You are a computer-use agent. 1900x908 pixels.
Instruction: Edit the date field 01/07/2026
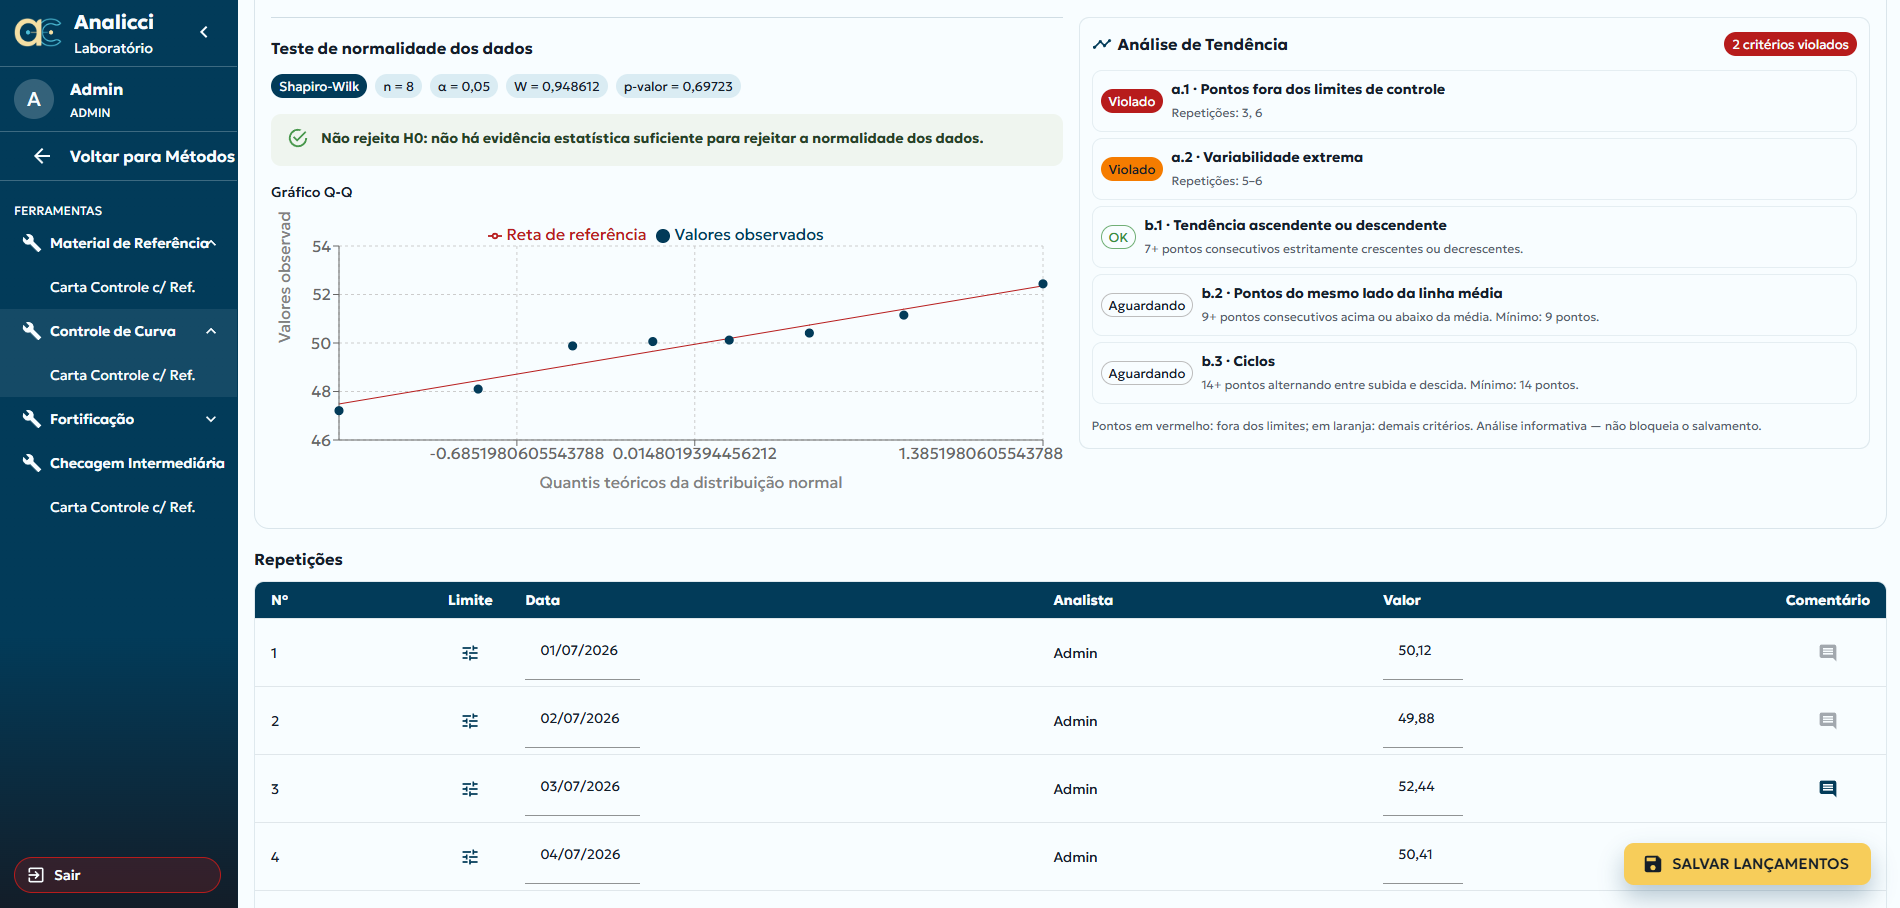pos(582,651)
